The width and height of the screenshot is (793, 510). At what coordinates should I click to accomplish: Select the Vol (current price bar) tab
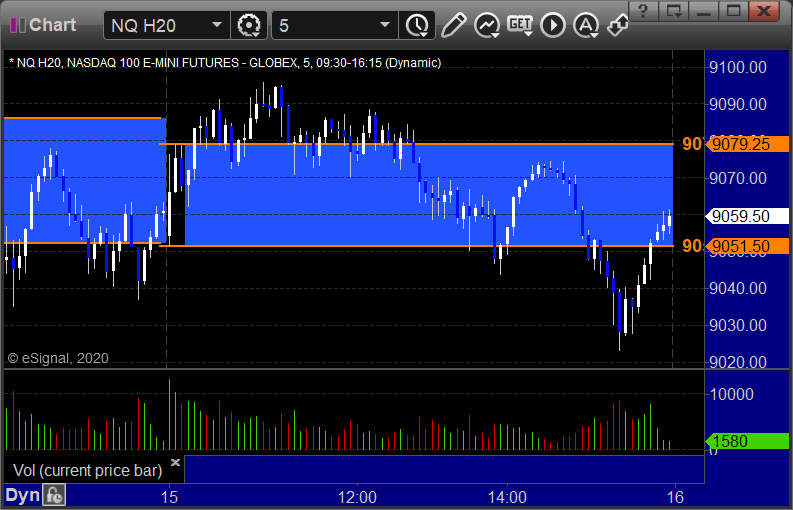(87, 471)
